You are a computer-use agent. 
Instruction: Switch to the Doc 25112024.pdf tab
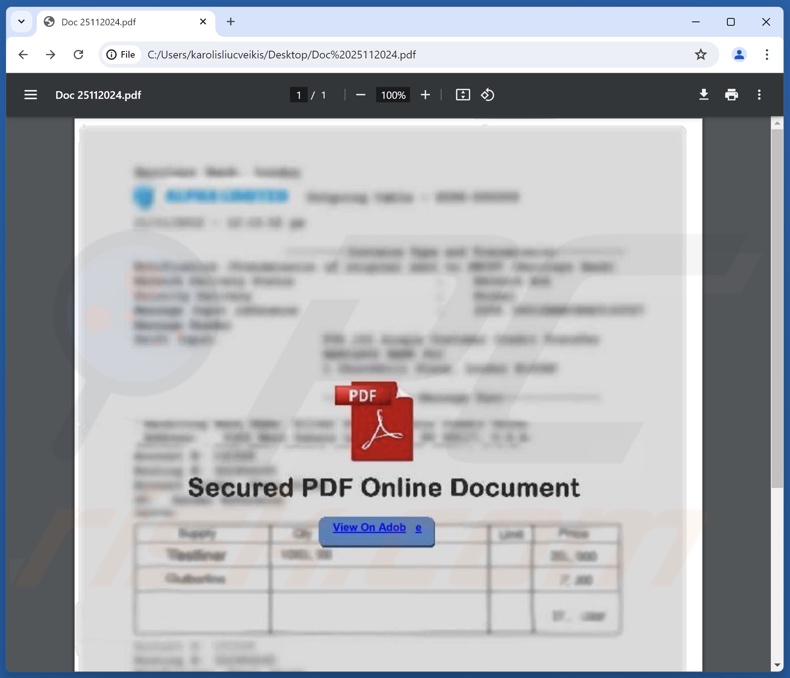[126, 22]
